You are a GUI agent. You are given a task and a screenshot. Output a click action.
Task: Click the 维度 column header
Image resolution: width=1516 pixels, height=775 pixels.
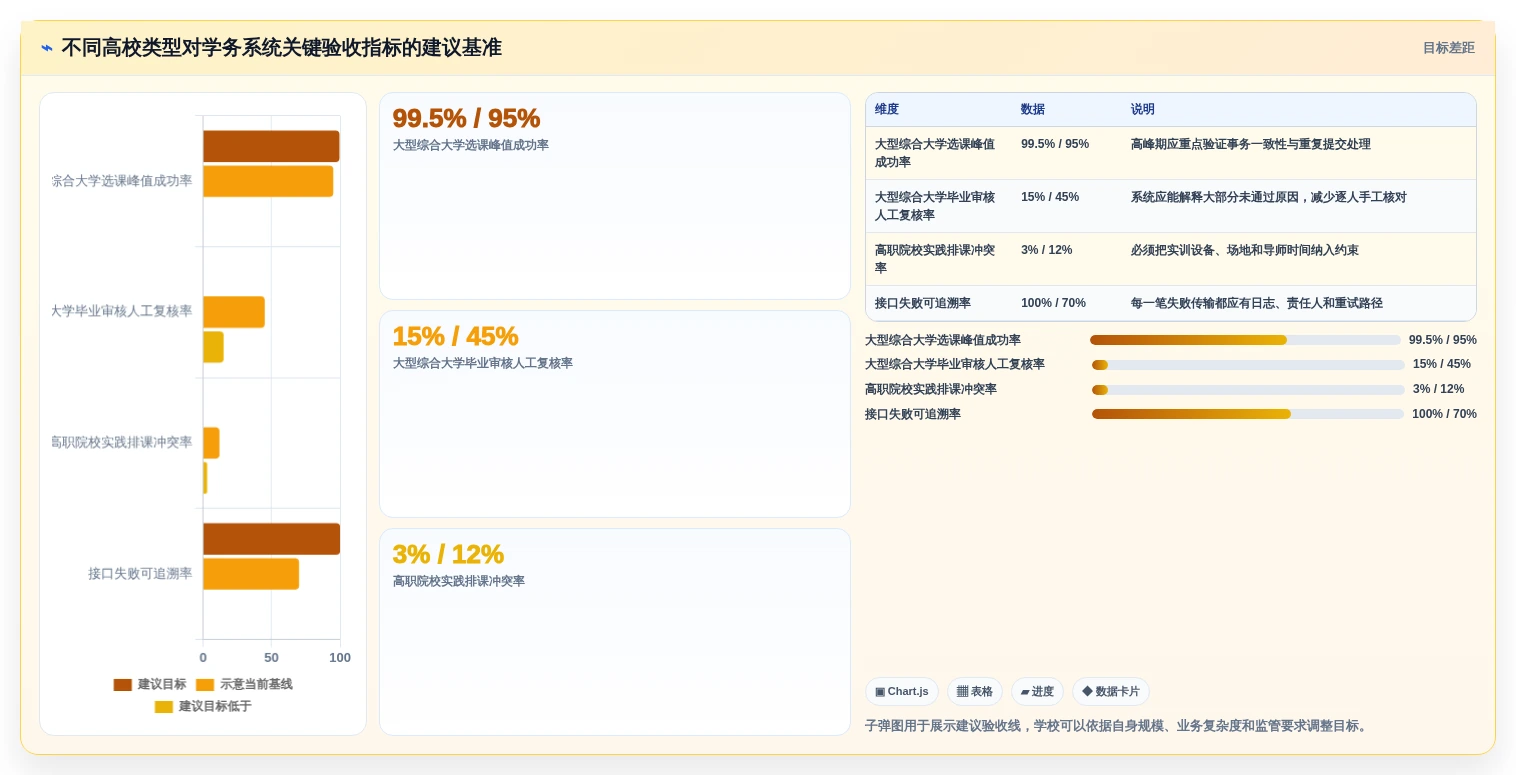[887, 110]
